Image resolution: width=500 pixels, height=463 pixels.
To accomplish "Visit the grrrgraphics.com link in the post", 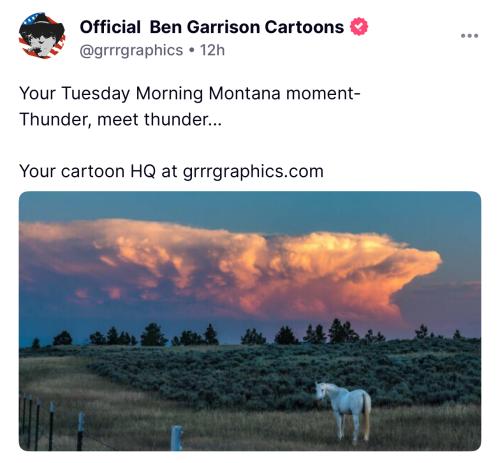I will tap(253, 172).
